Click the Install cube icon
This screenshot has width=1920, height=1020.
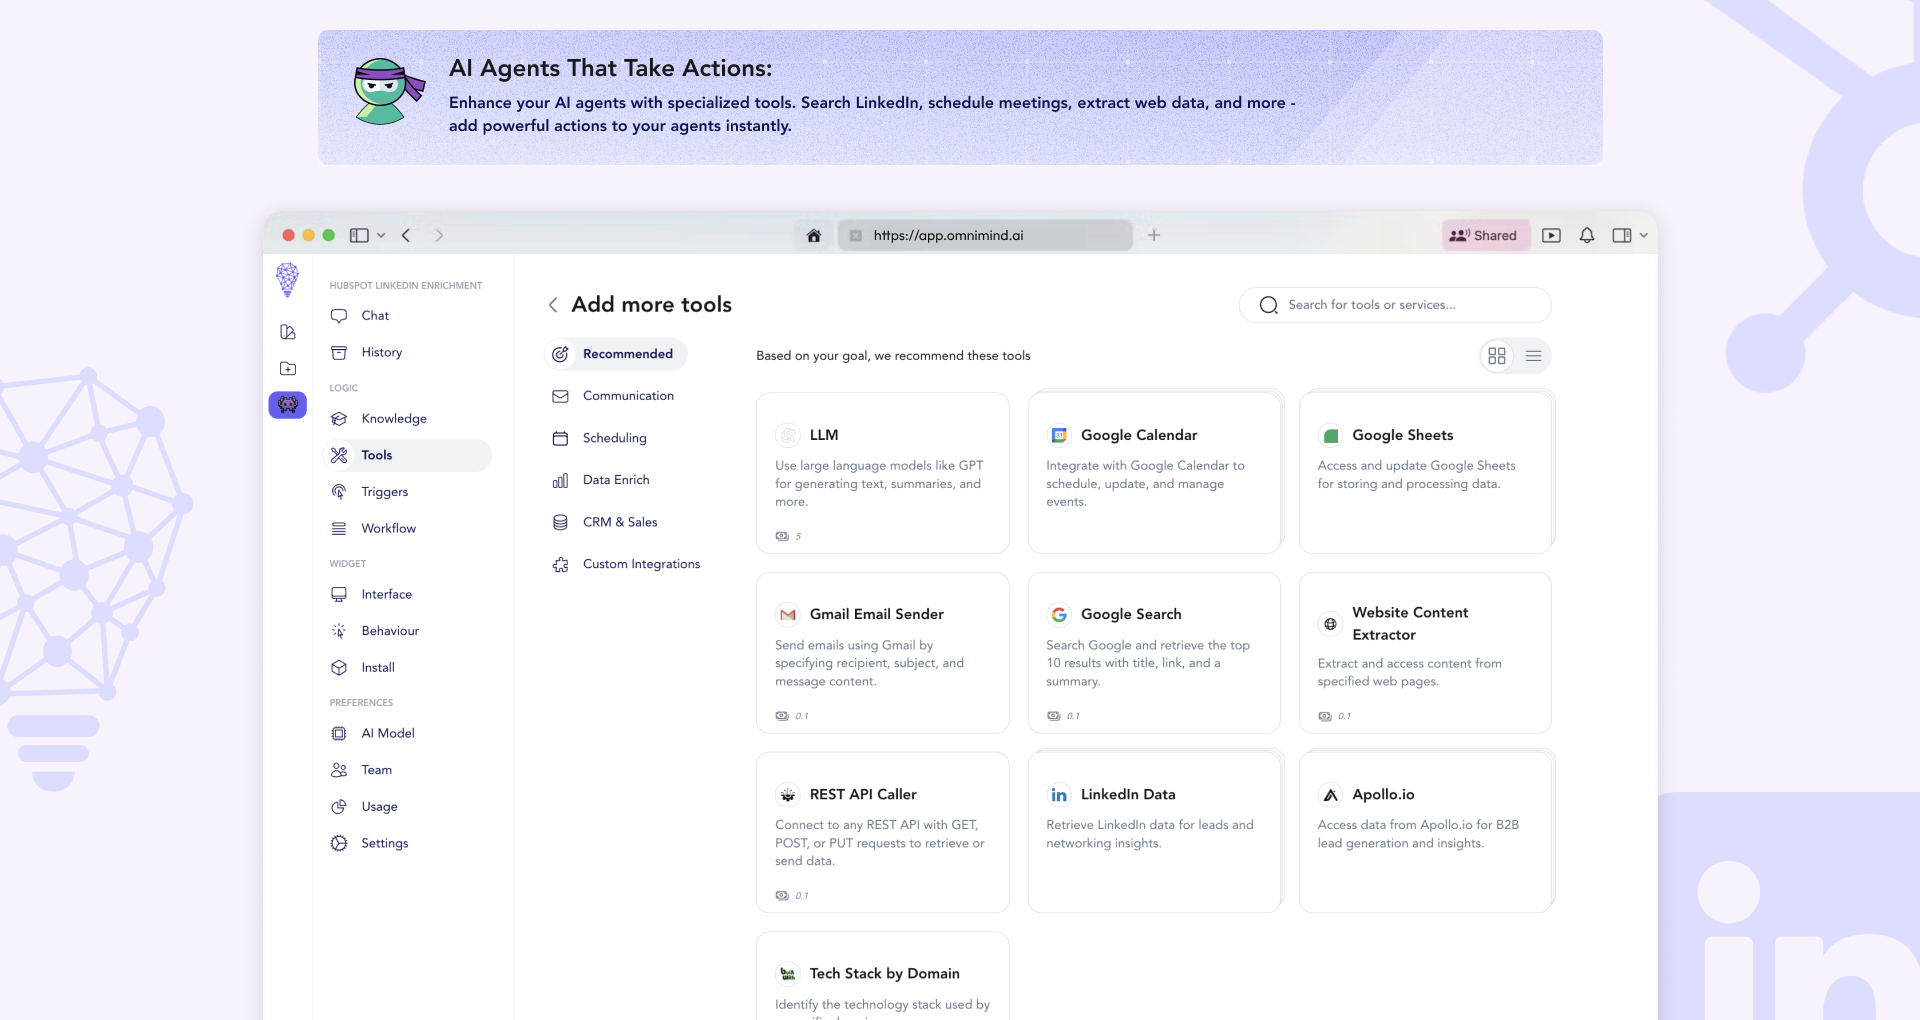click(339, 667)
